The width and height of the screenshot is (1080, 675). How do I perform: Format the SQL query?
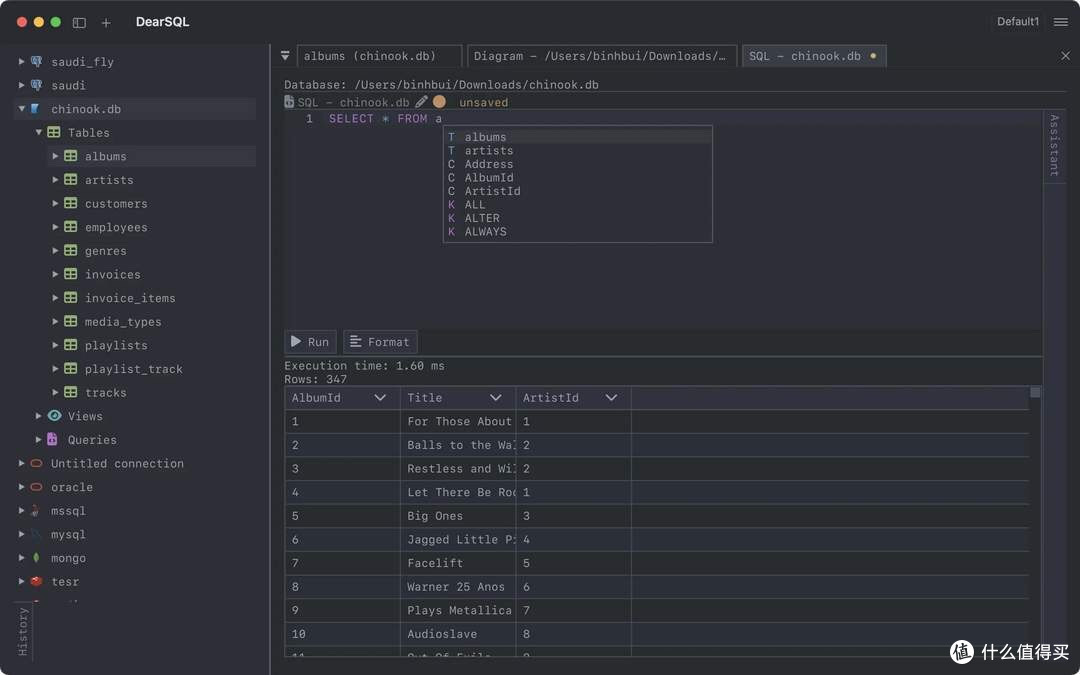(x=380, y=342)
